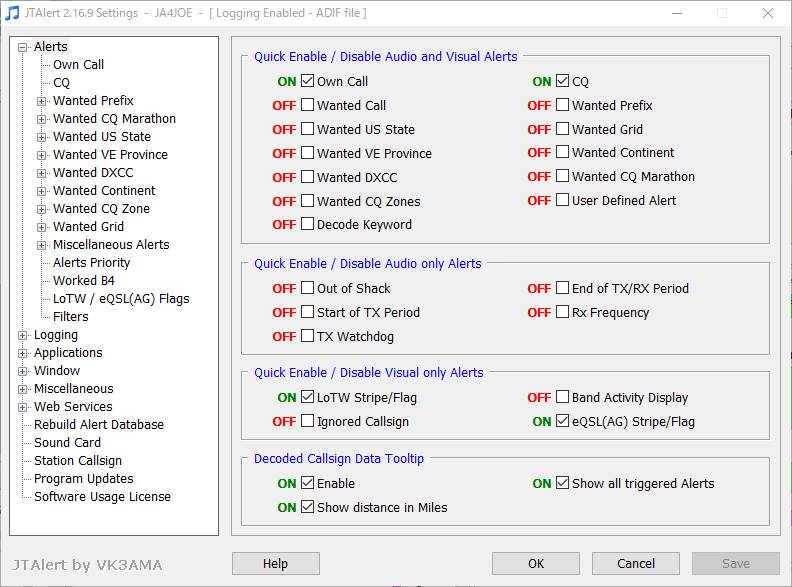The width and height of the screenshot is (792, 587).
Task: Uncheck eQSL(AG) Stripe/Flag checkbox
Action: 562,421
